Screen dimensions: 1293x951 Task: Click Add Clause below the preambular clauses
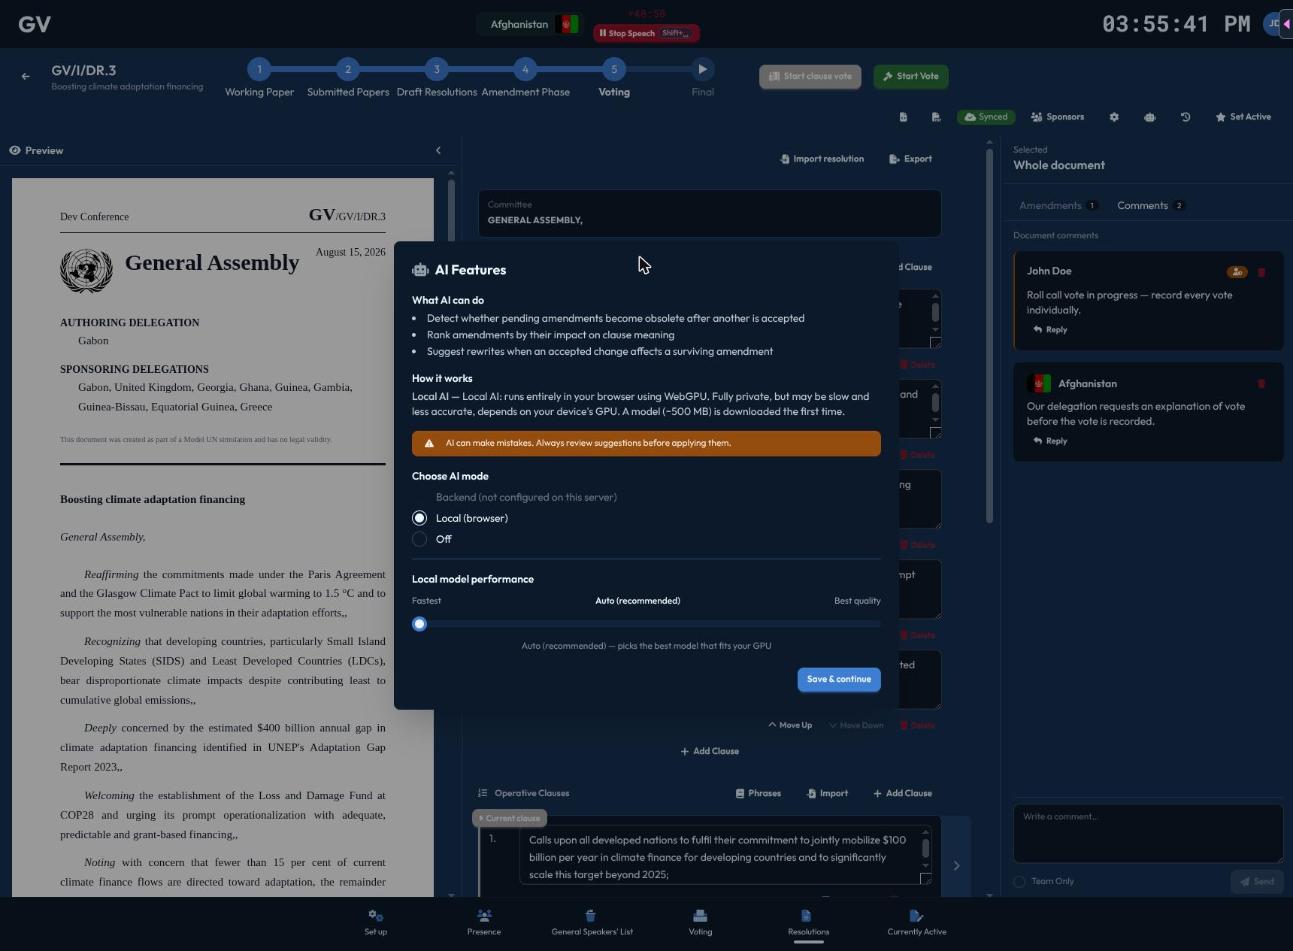click(x=709, y=751)
